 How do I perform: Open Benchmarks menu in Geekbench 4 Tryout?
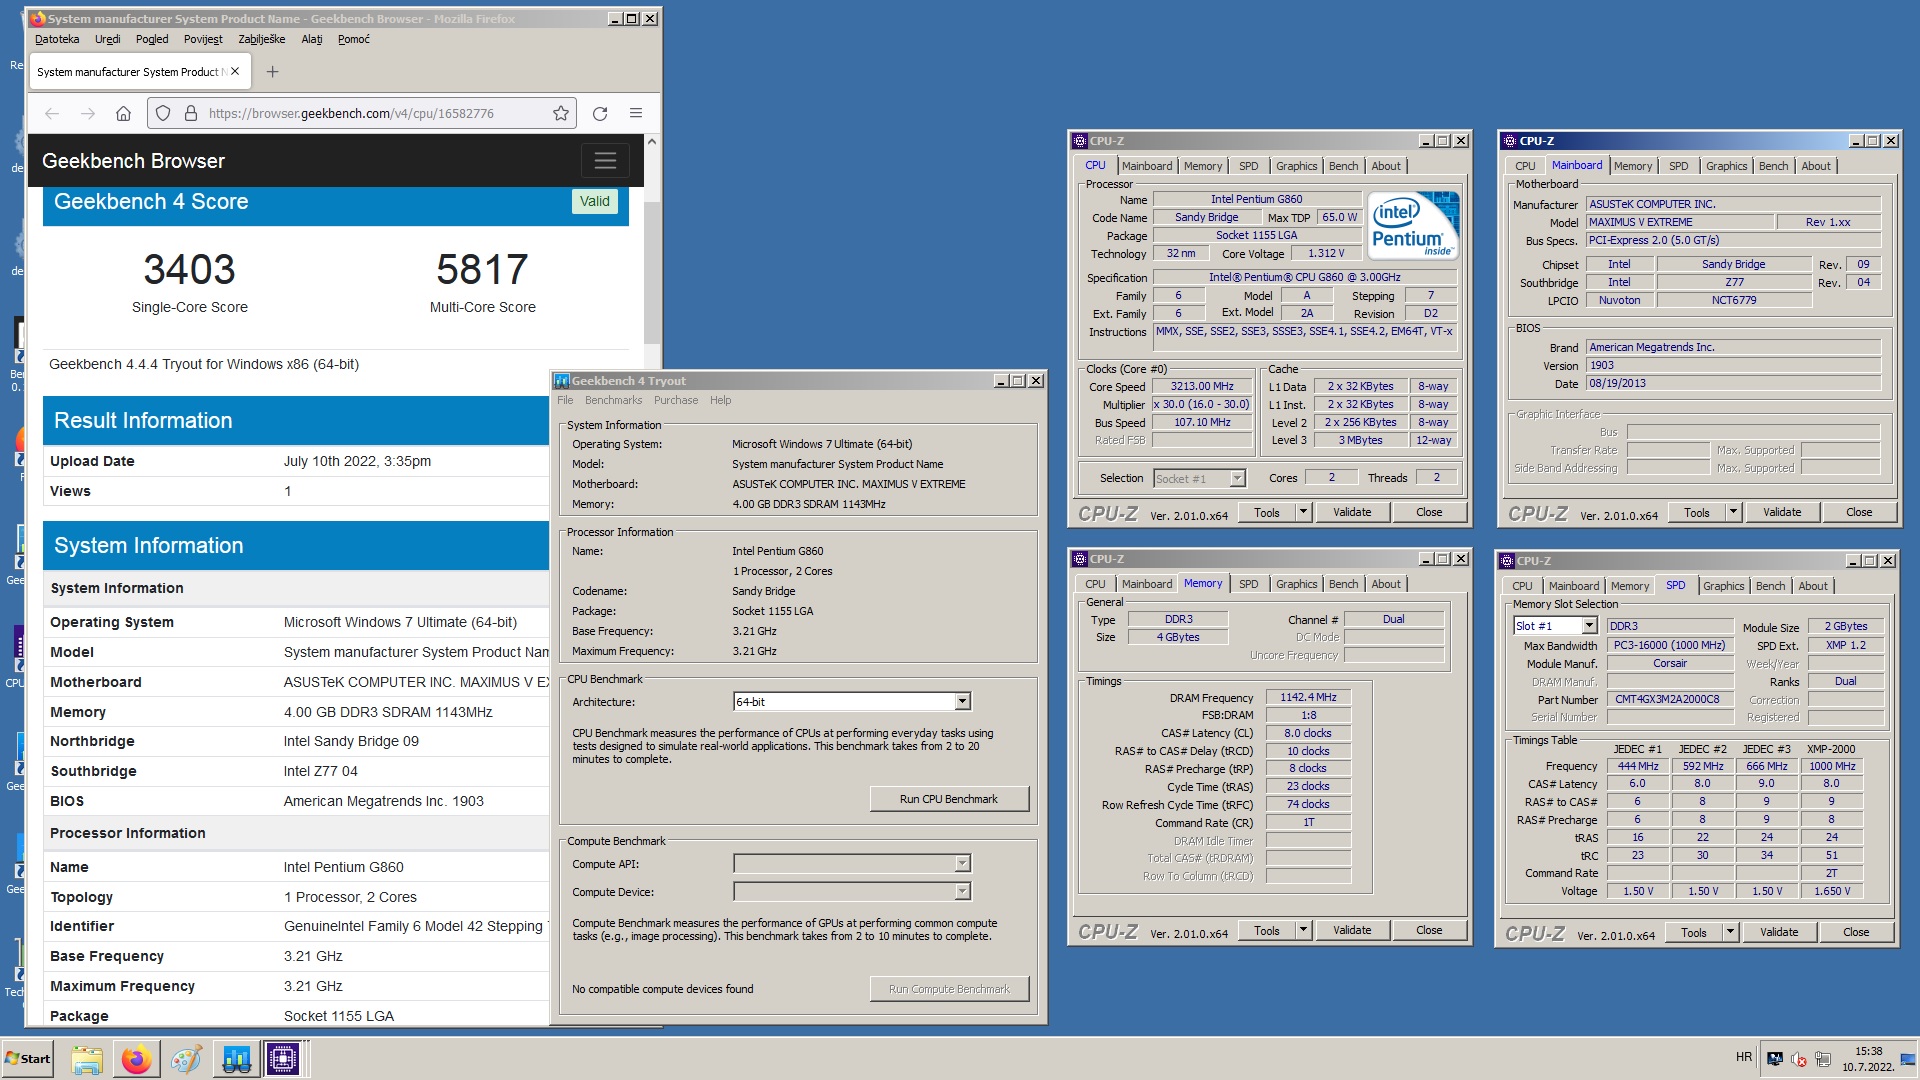pyautogui.click(x=613, y=400)
